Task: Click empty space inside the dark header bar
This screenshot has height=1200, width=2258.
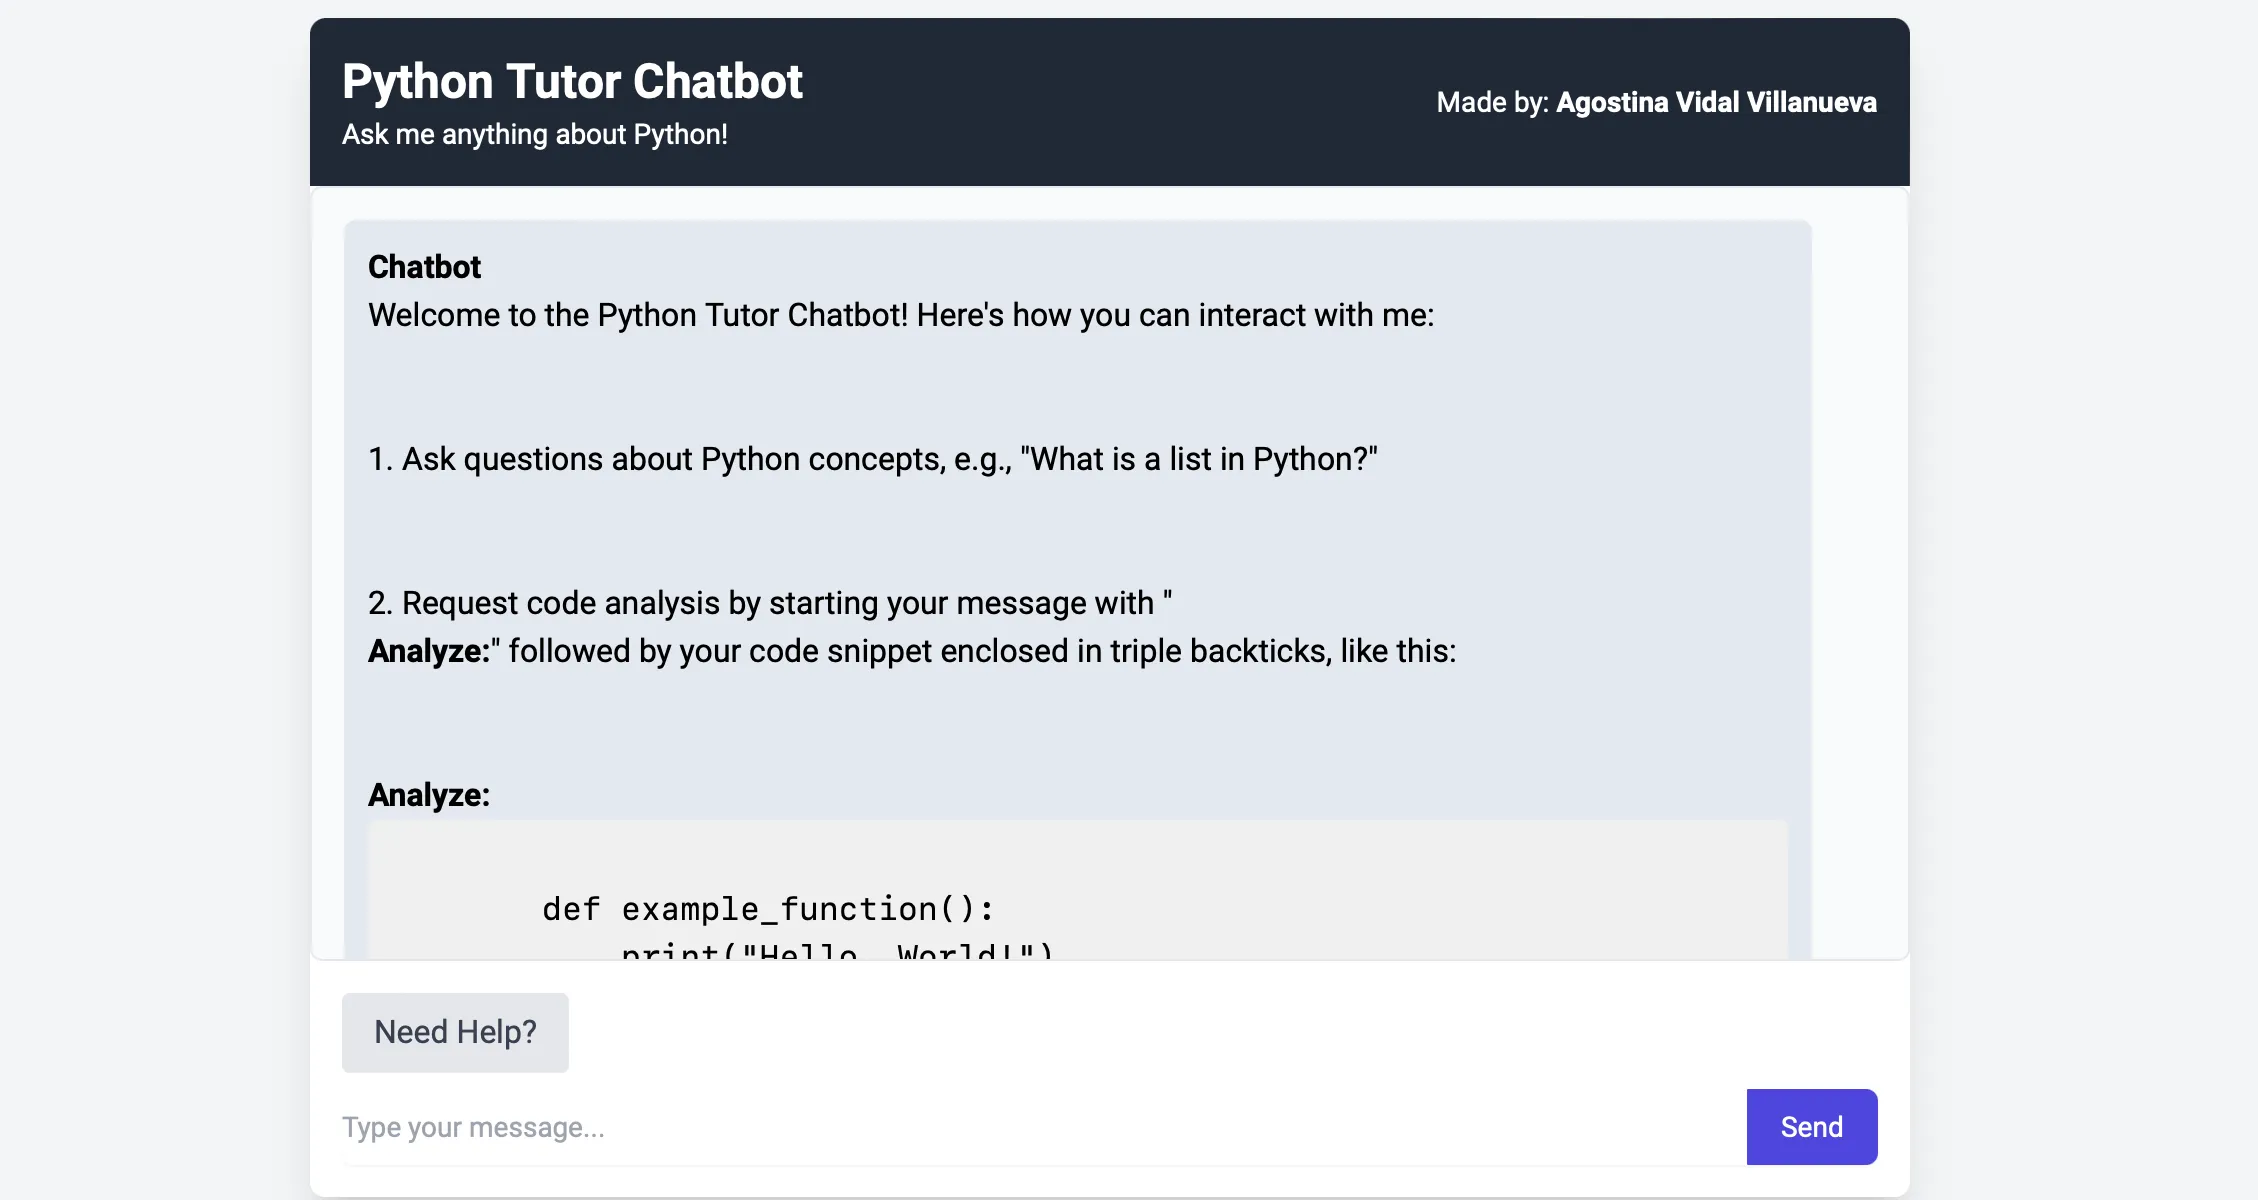Action: (x=1100, y=100)
